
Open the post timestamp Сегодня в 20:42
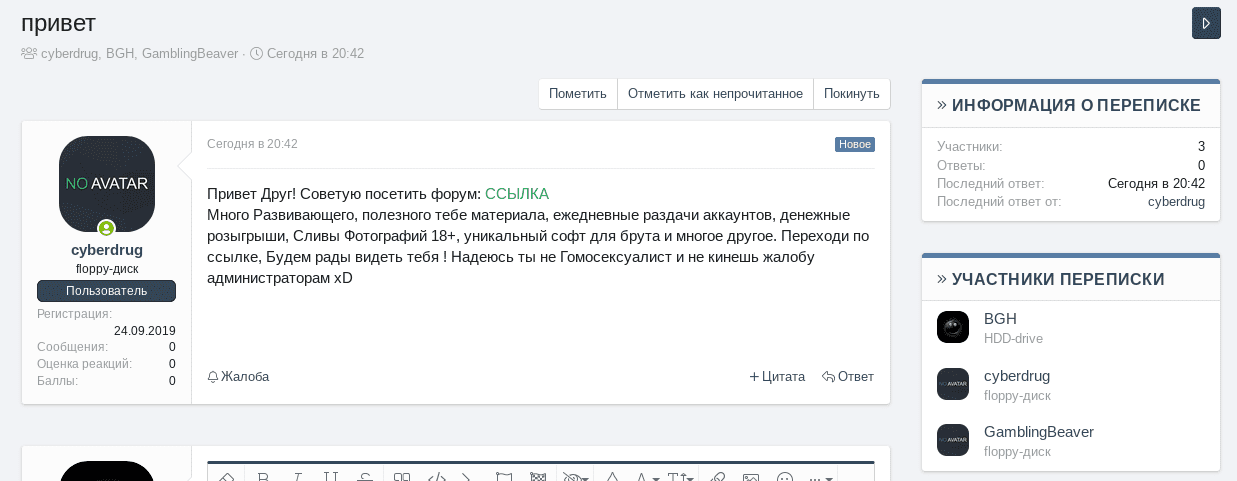coord(252,144)
